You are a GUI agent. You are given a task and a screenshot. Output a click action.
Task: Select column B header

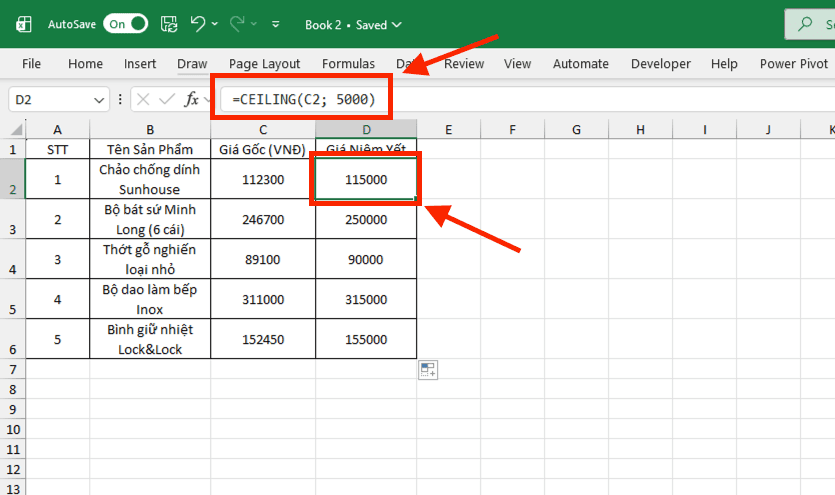pos(150,130)
